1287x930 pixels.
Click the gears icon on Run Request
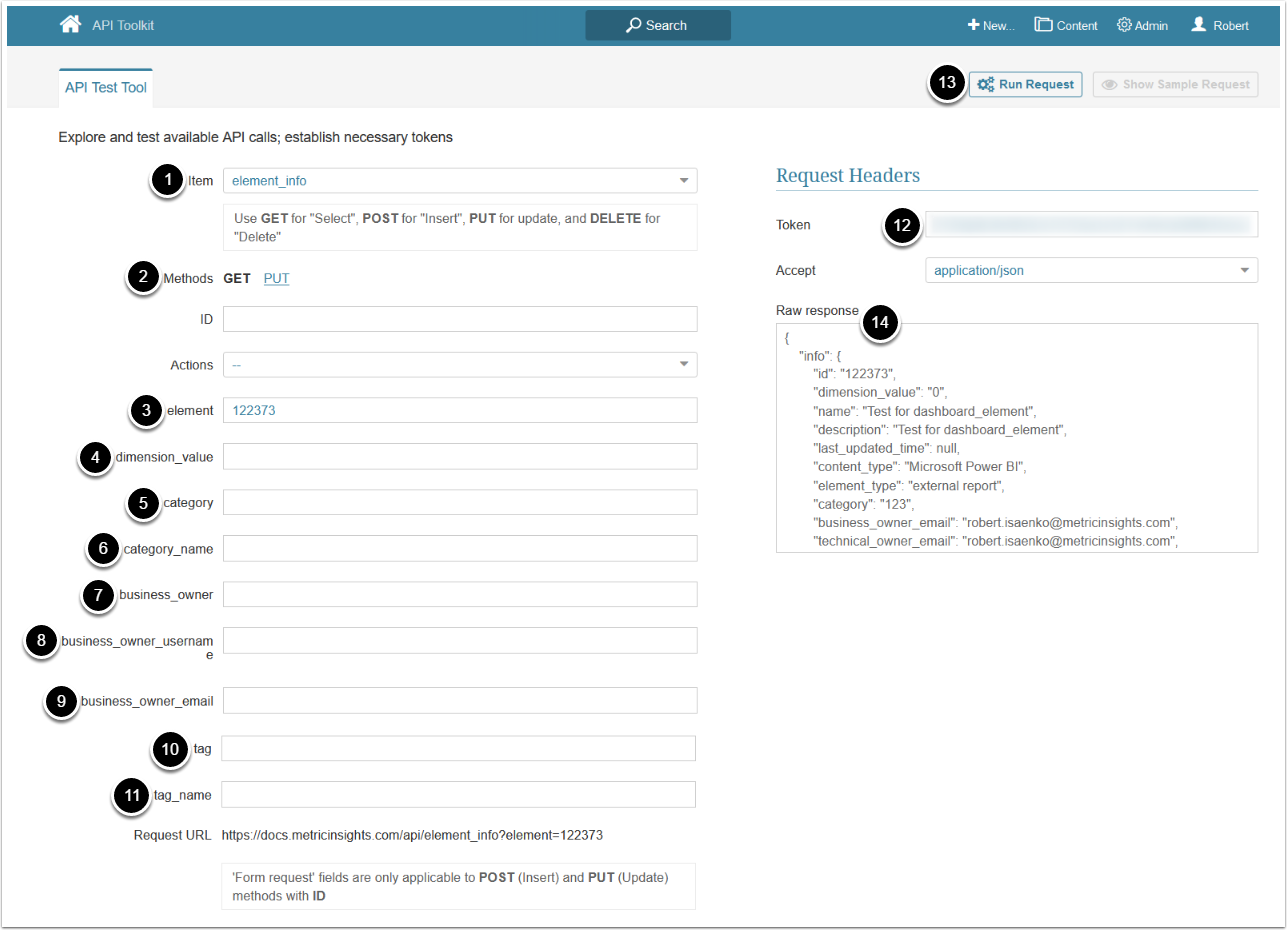985,85
